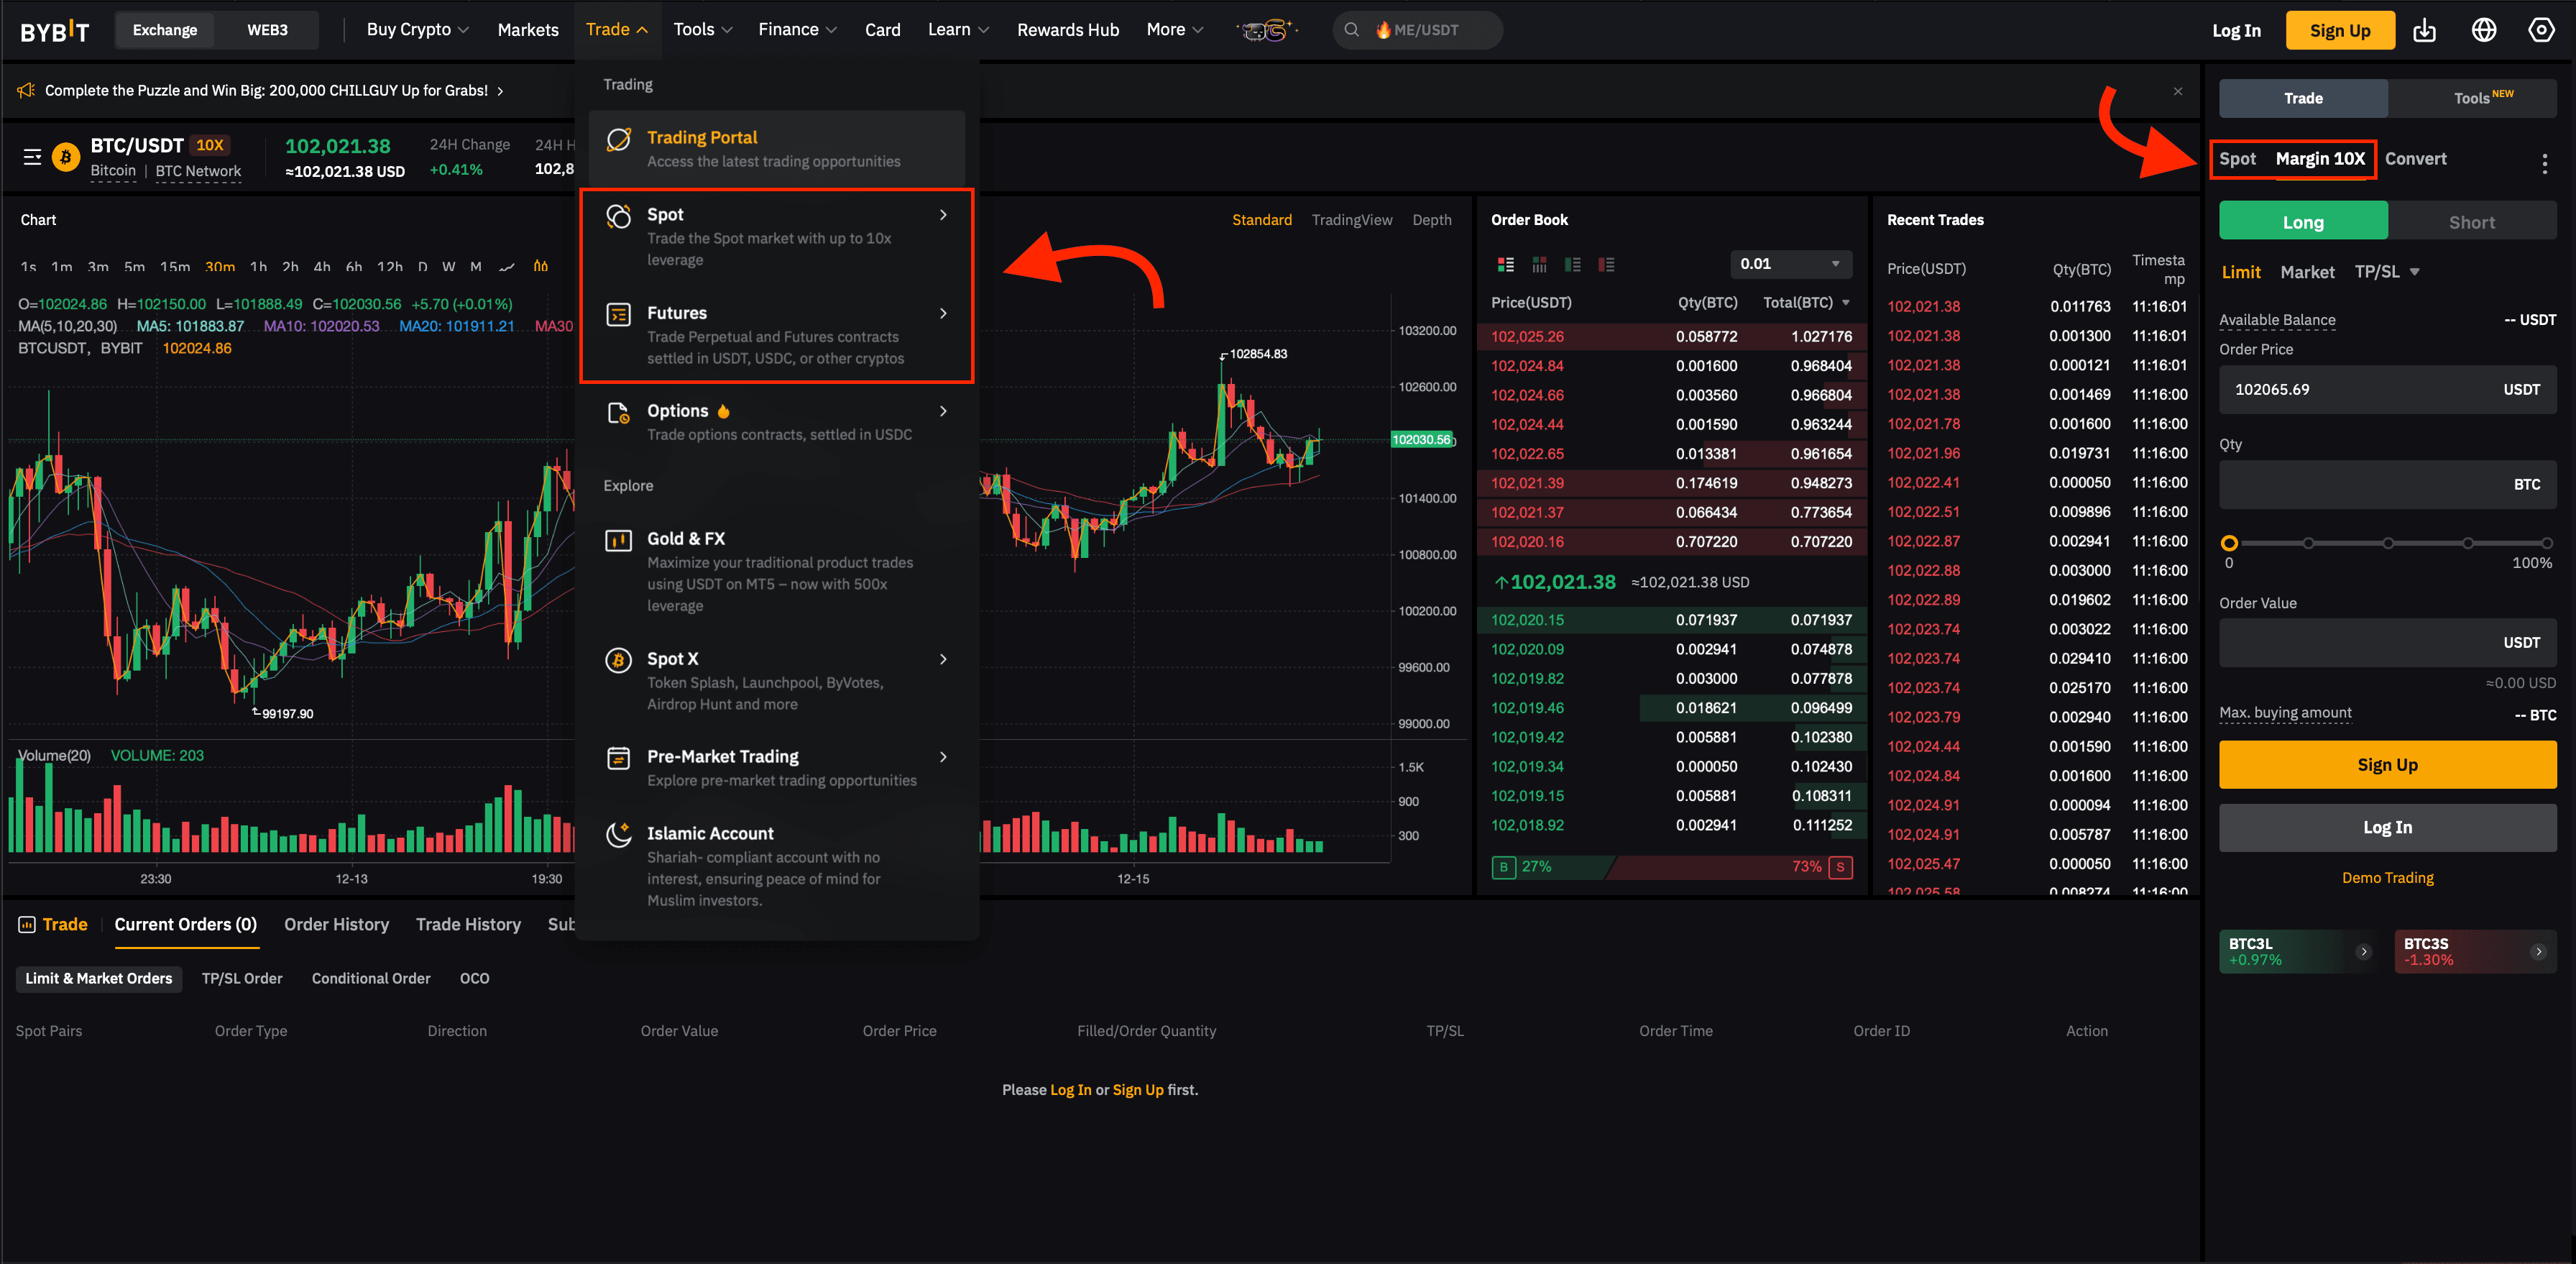The image size is (2576, 1264).
Task: Expand TP/SL order type dropdown
Action: (2414, 272)
